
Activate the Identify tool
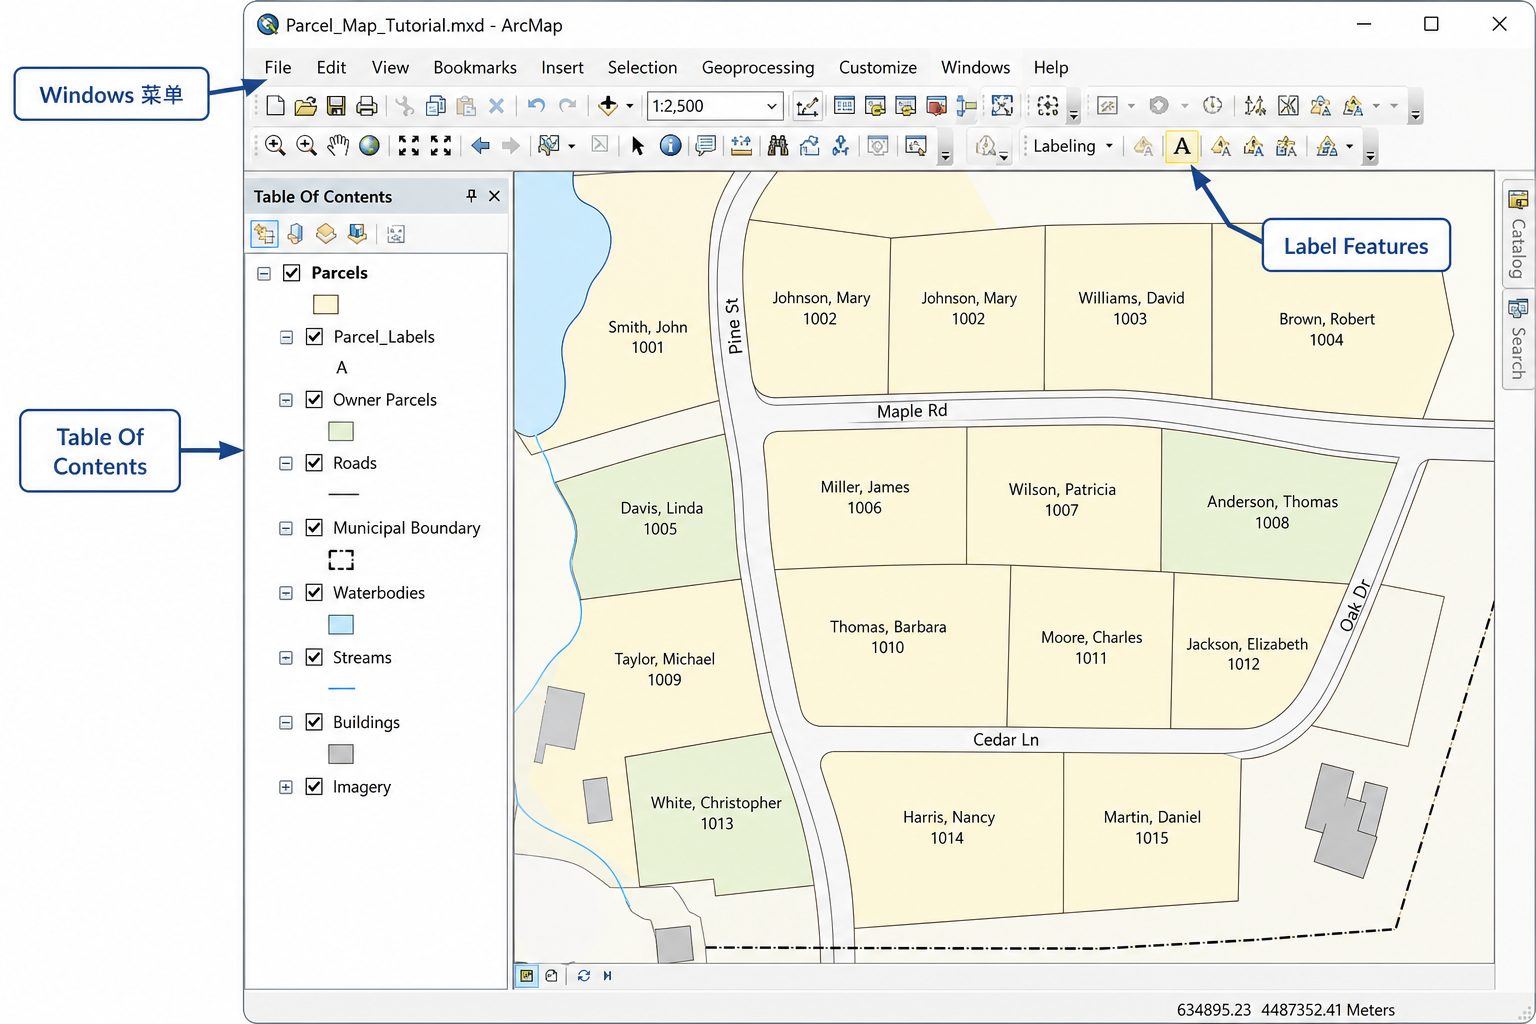pos(670,146)
